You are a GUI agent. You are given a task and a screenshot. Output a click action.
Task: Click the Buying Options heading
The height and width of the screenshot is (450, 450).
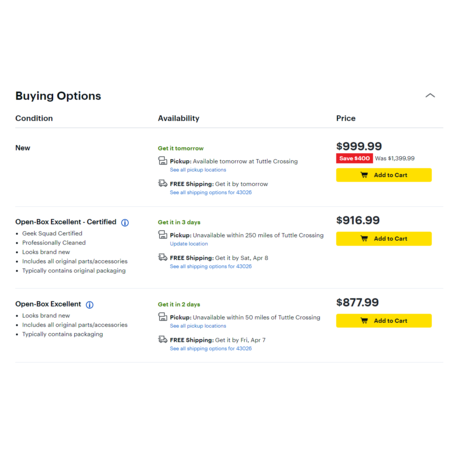[58, 96]
